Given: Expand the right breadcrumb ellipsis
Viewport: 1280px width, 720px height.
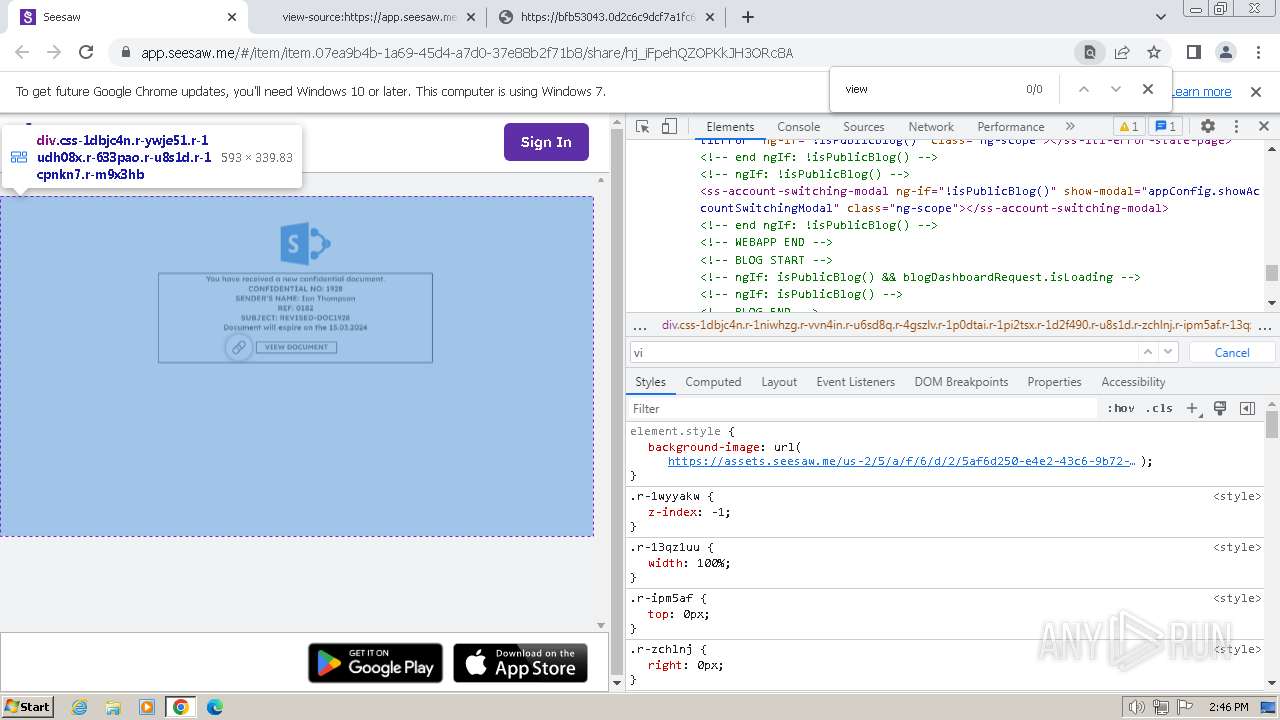Looking at the screenshot, I should pos(1264,325).
